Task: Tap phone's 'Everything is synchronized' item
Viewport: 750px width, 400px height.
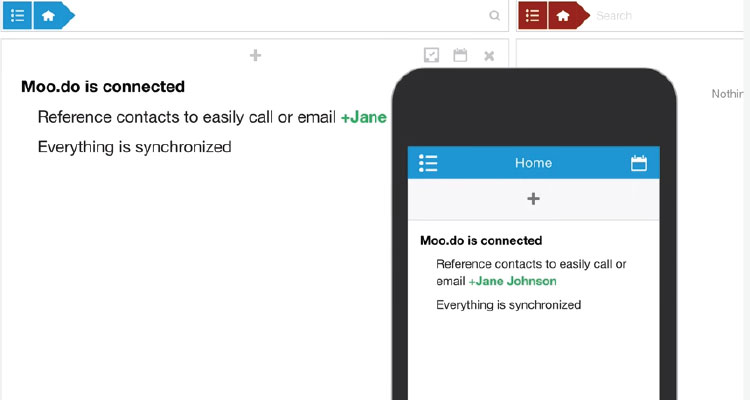Action: pos(508,305)
